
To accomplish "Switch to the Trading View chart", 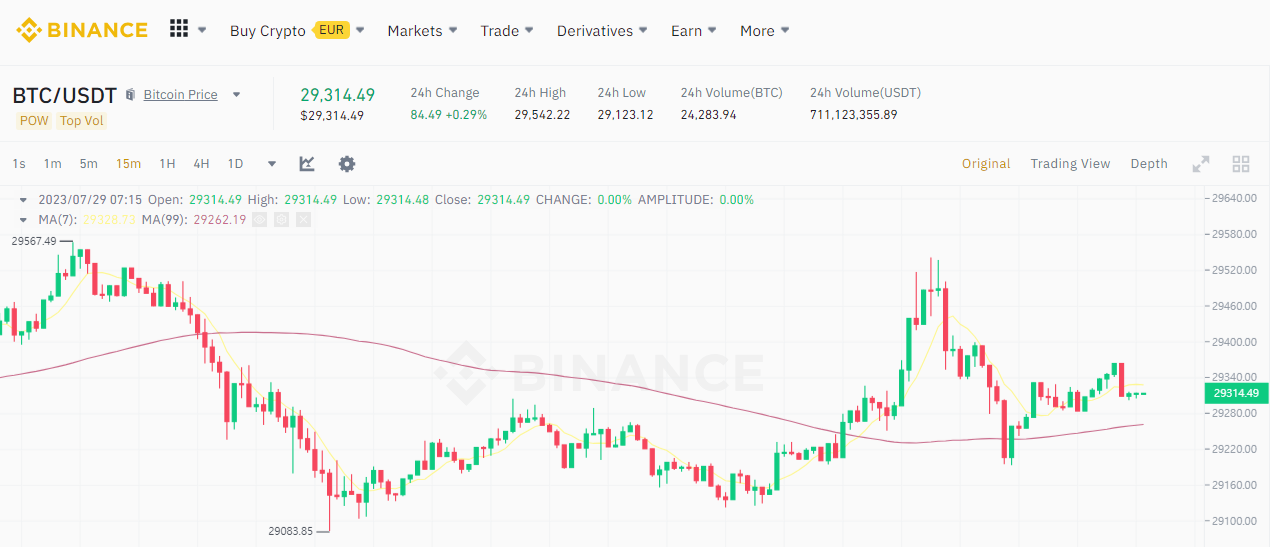I will point(1070,164).
